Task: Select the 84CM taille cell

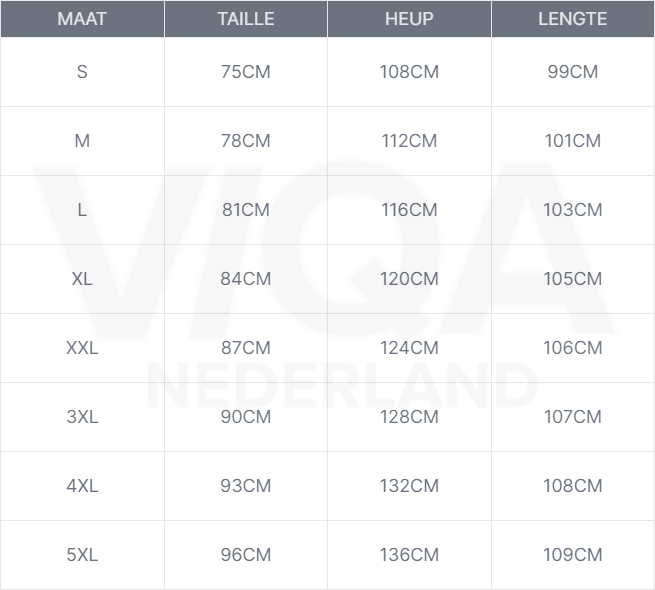Action: [x=245, y=279]
